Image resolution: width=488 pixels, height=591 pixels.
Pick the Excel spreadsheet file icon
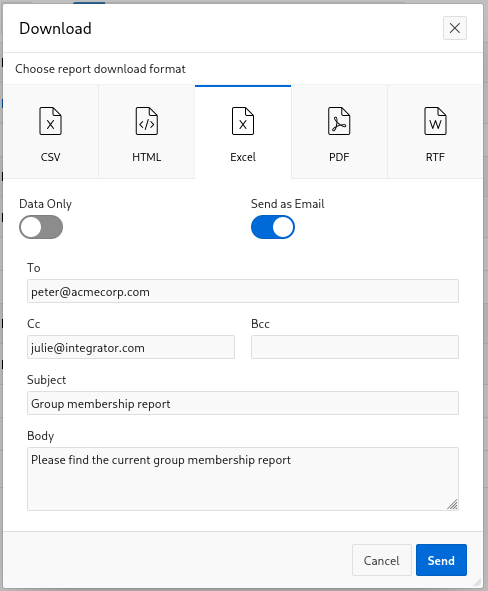(243, 121)
